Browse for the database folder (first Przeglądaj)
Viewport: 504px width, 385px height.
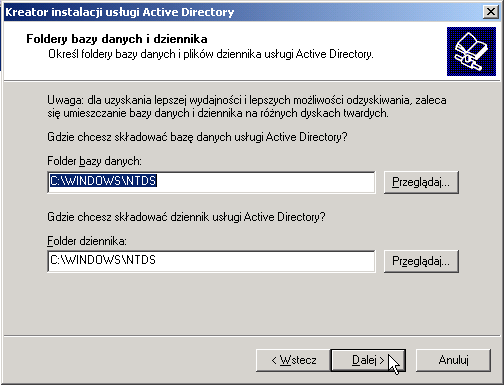pos(421,182)
